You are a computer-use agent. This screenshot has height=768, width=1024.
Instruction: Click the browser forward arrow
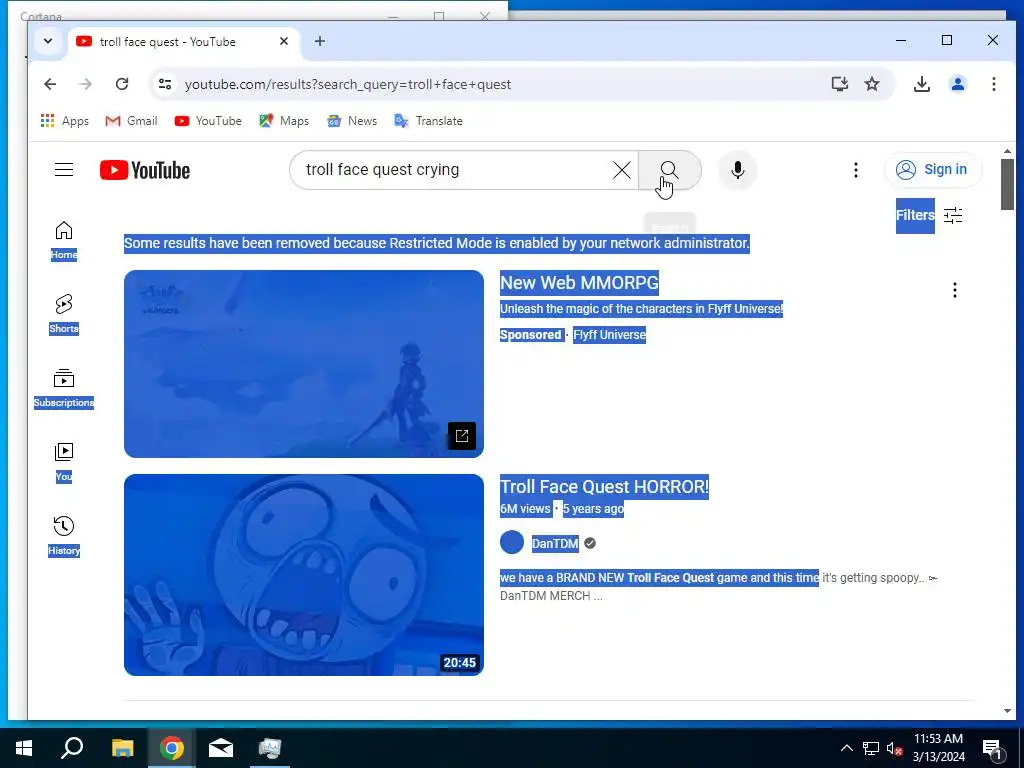point(86,84)
